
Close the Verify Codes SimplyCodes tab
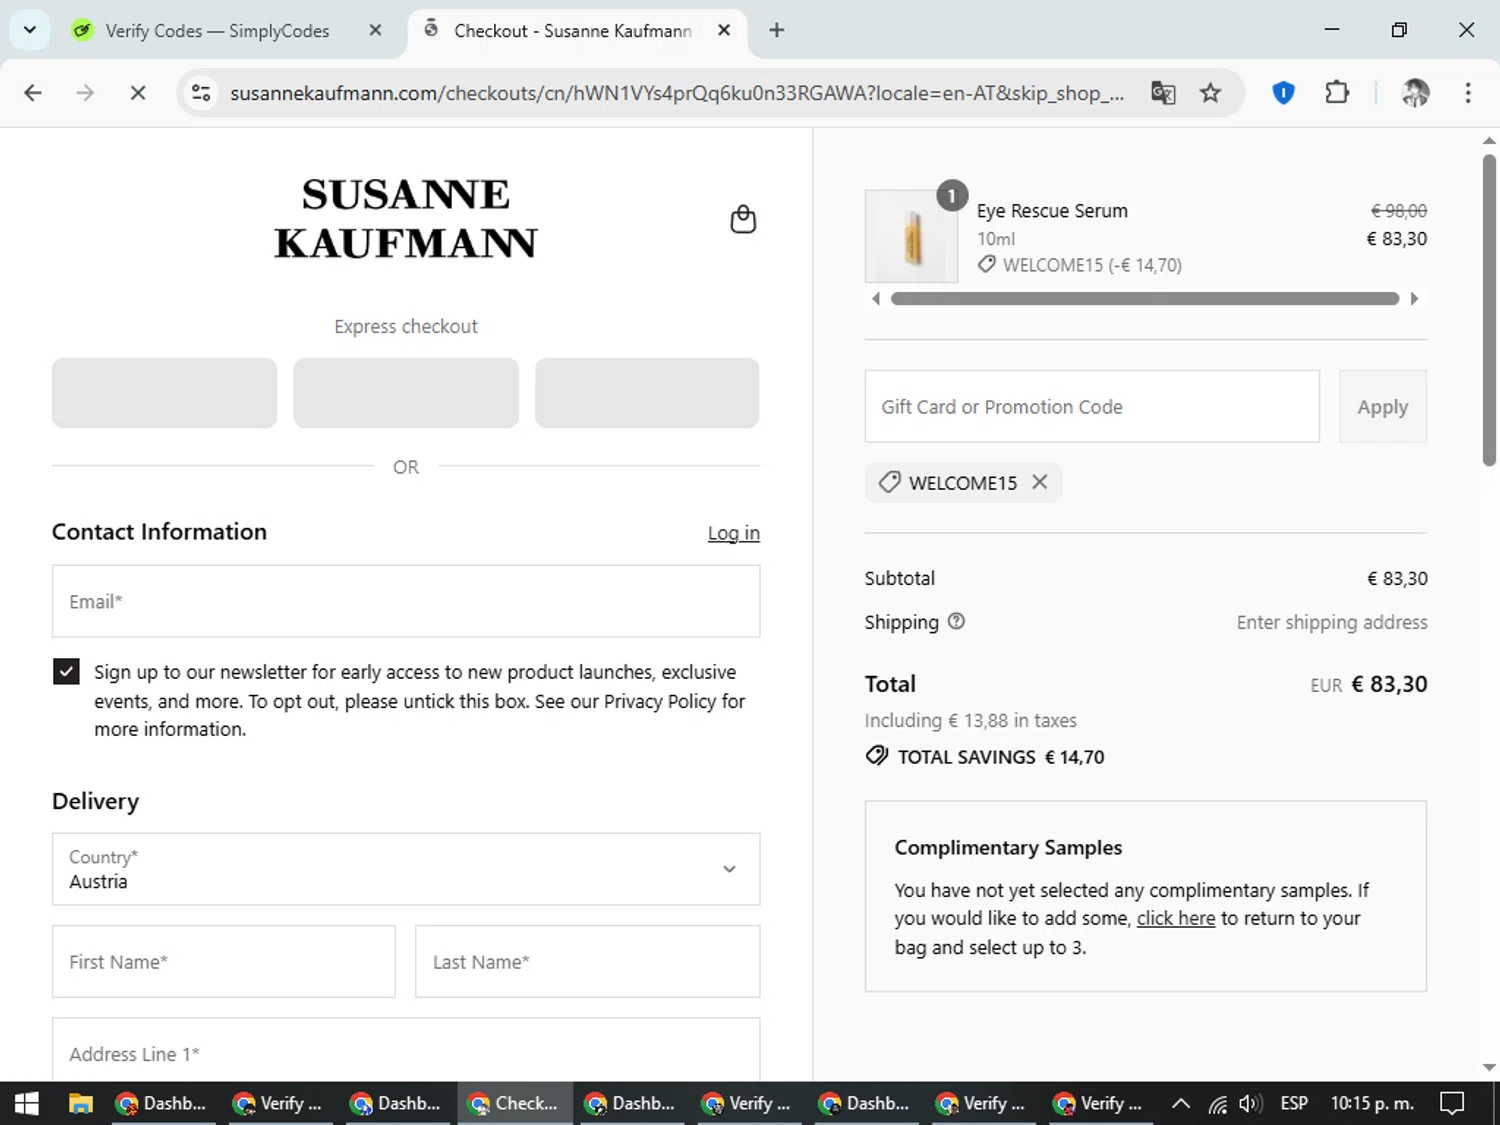375,30
